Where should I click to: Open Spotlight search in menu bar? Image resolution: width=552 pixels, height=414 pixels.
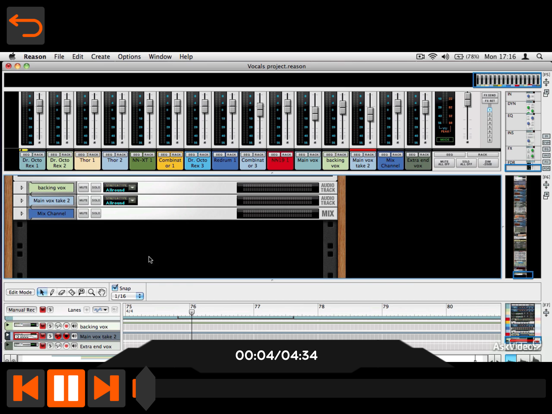pos(539,56)
